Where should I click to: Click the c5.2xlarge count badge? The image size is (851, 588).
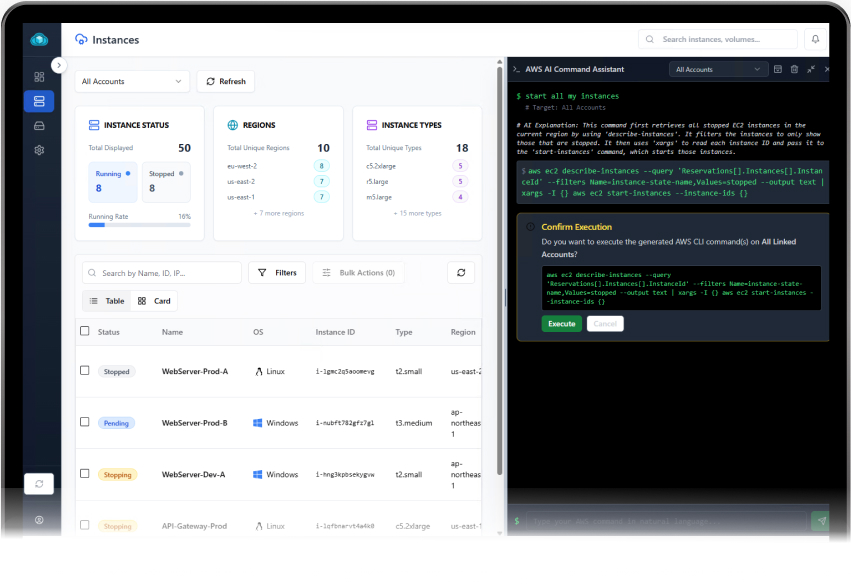pos(460,166)
